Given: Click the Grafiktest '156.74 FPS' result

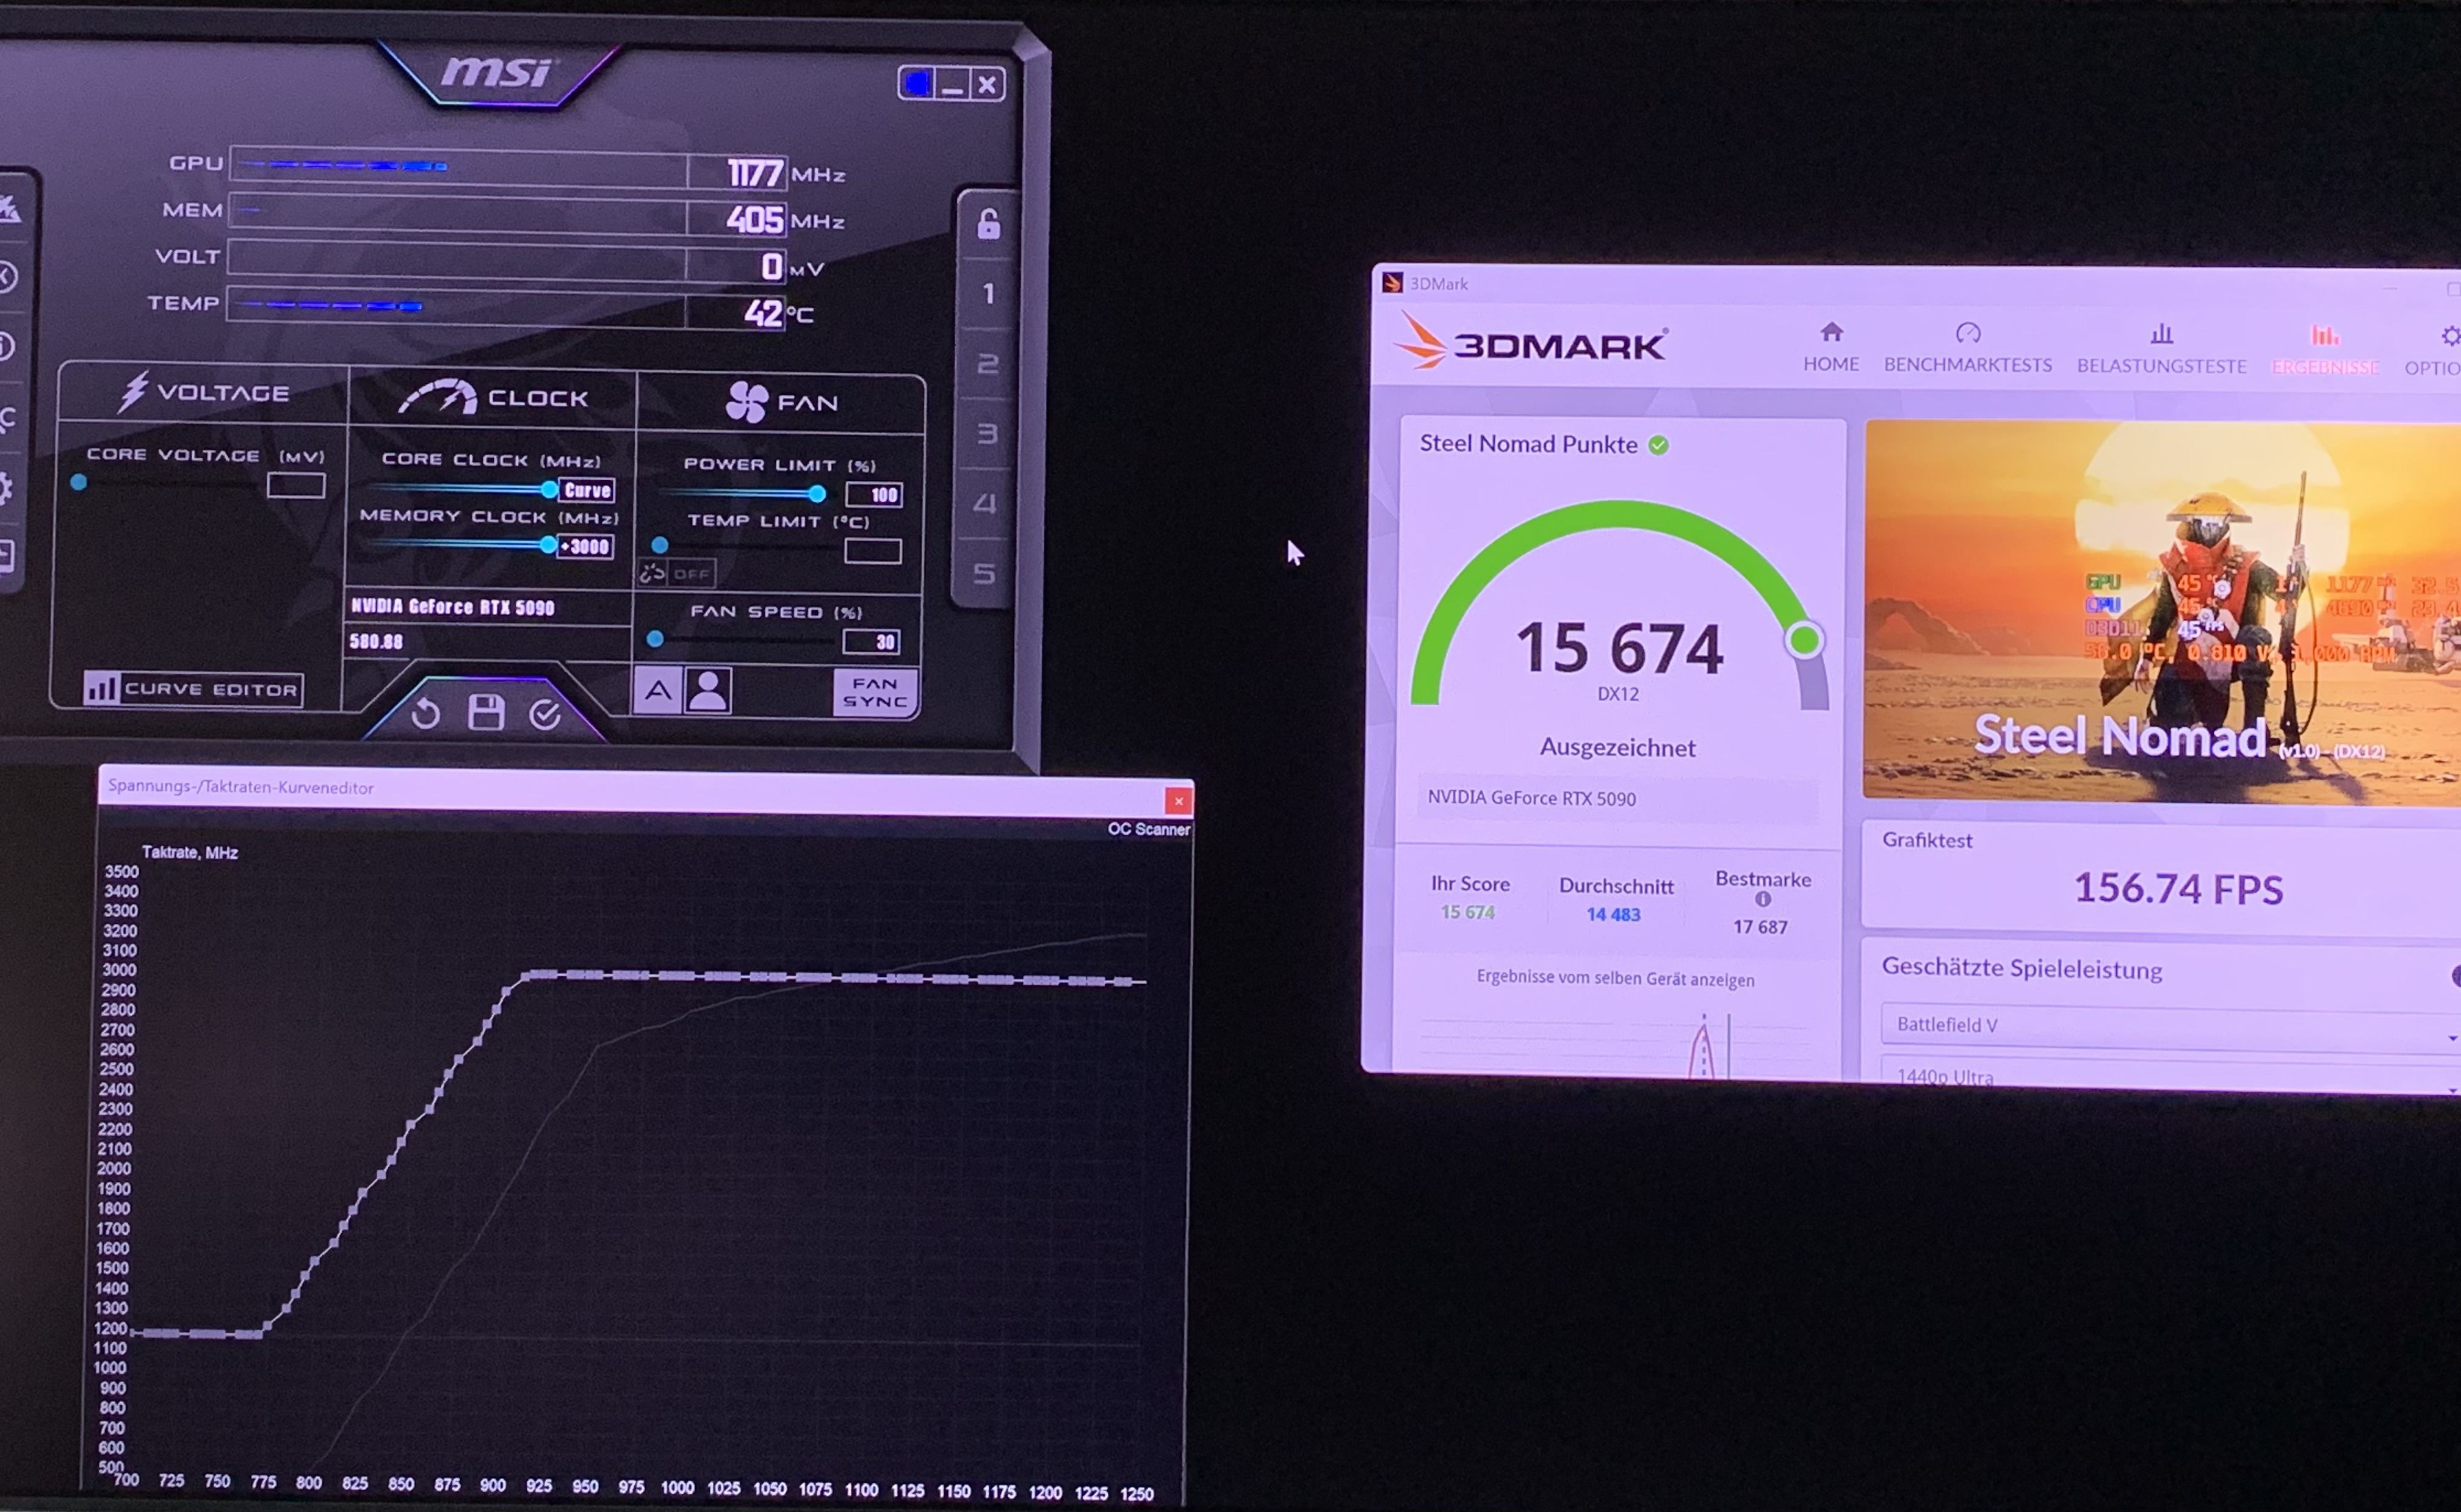Looking at the screenshot, I should pos(2178,888).
